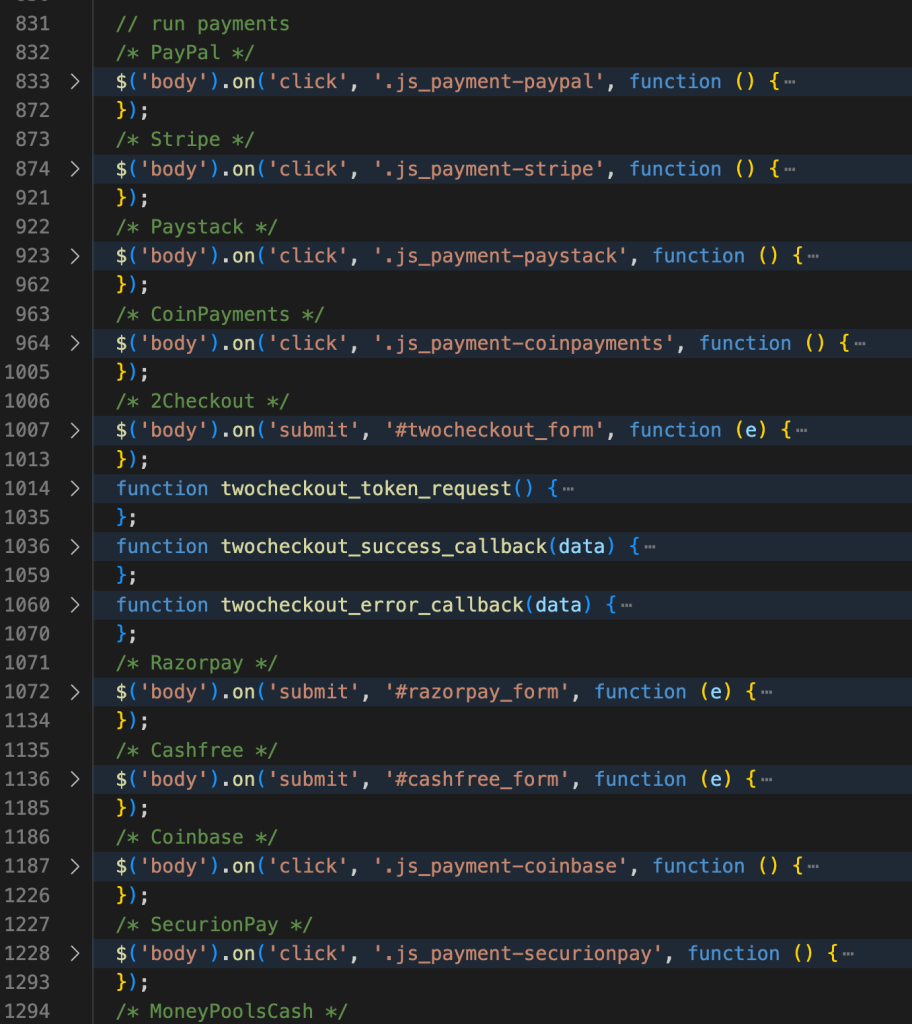Click the '/* CoinPayments */' comment
912x1024 pixels.
pyautogui.click(x=220, y=315)
